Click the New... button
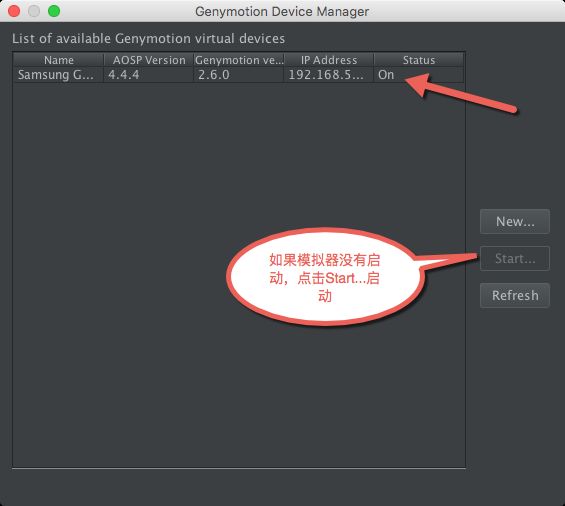 [x=515, y=221]
